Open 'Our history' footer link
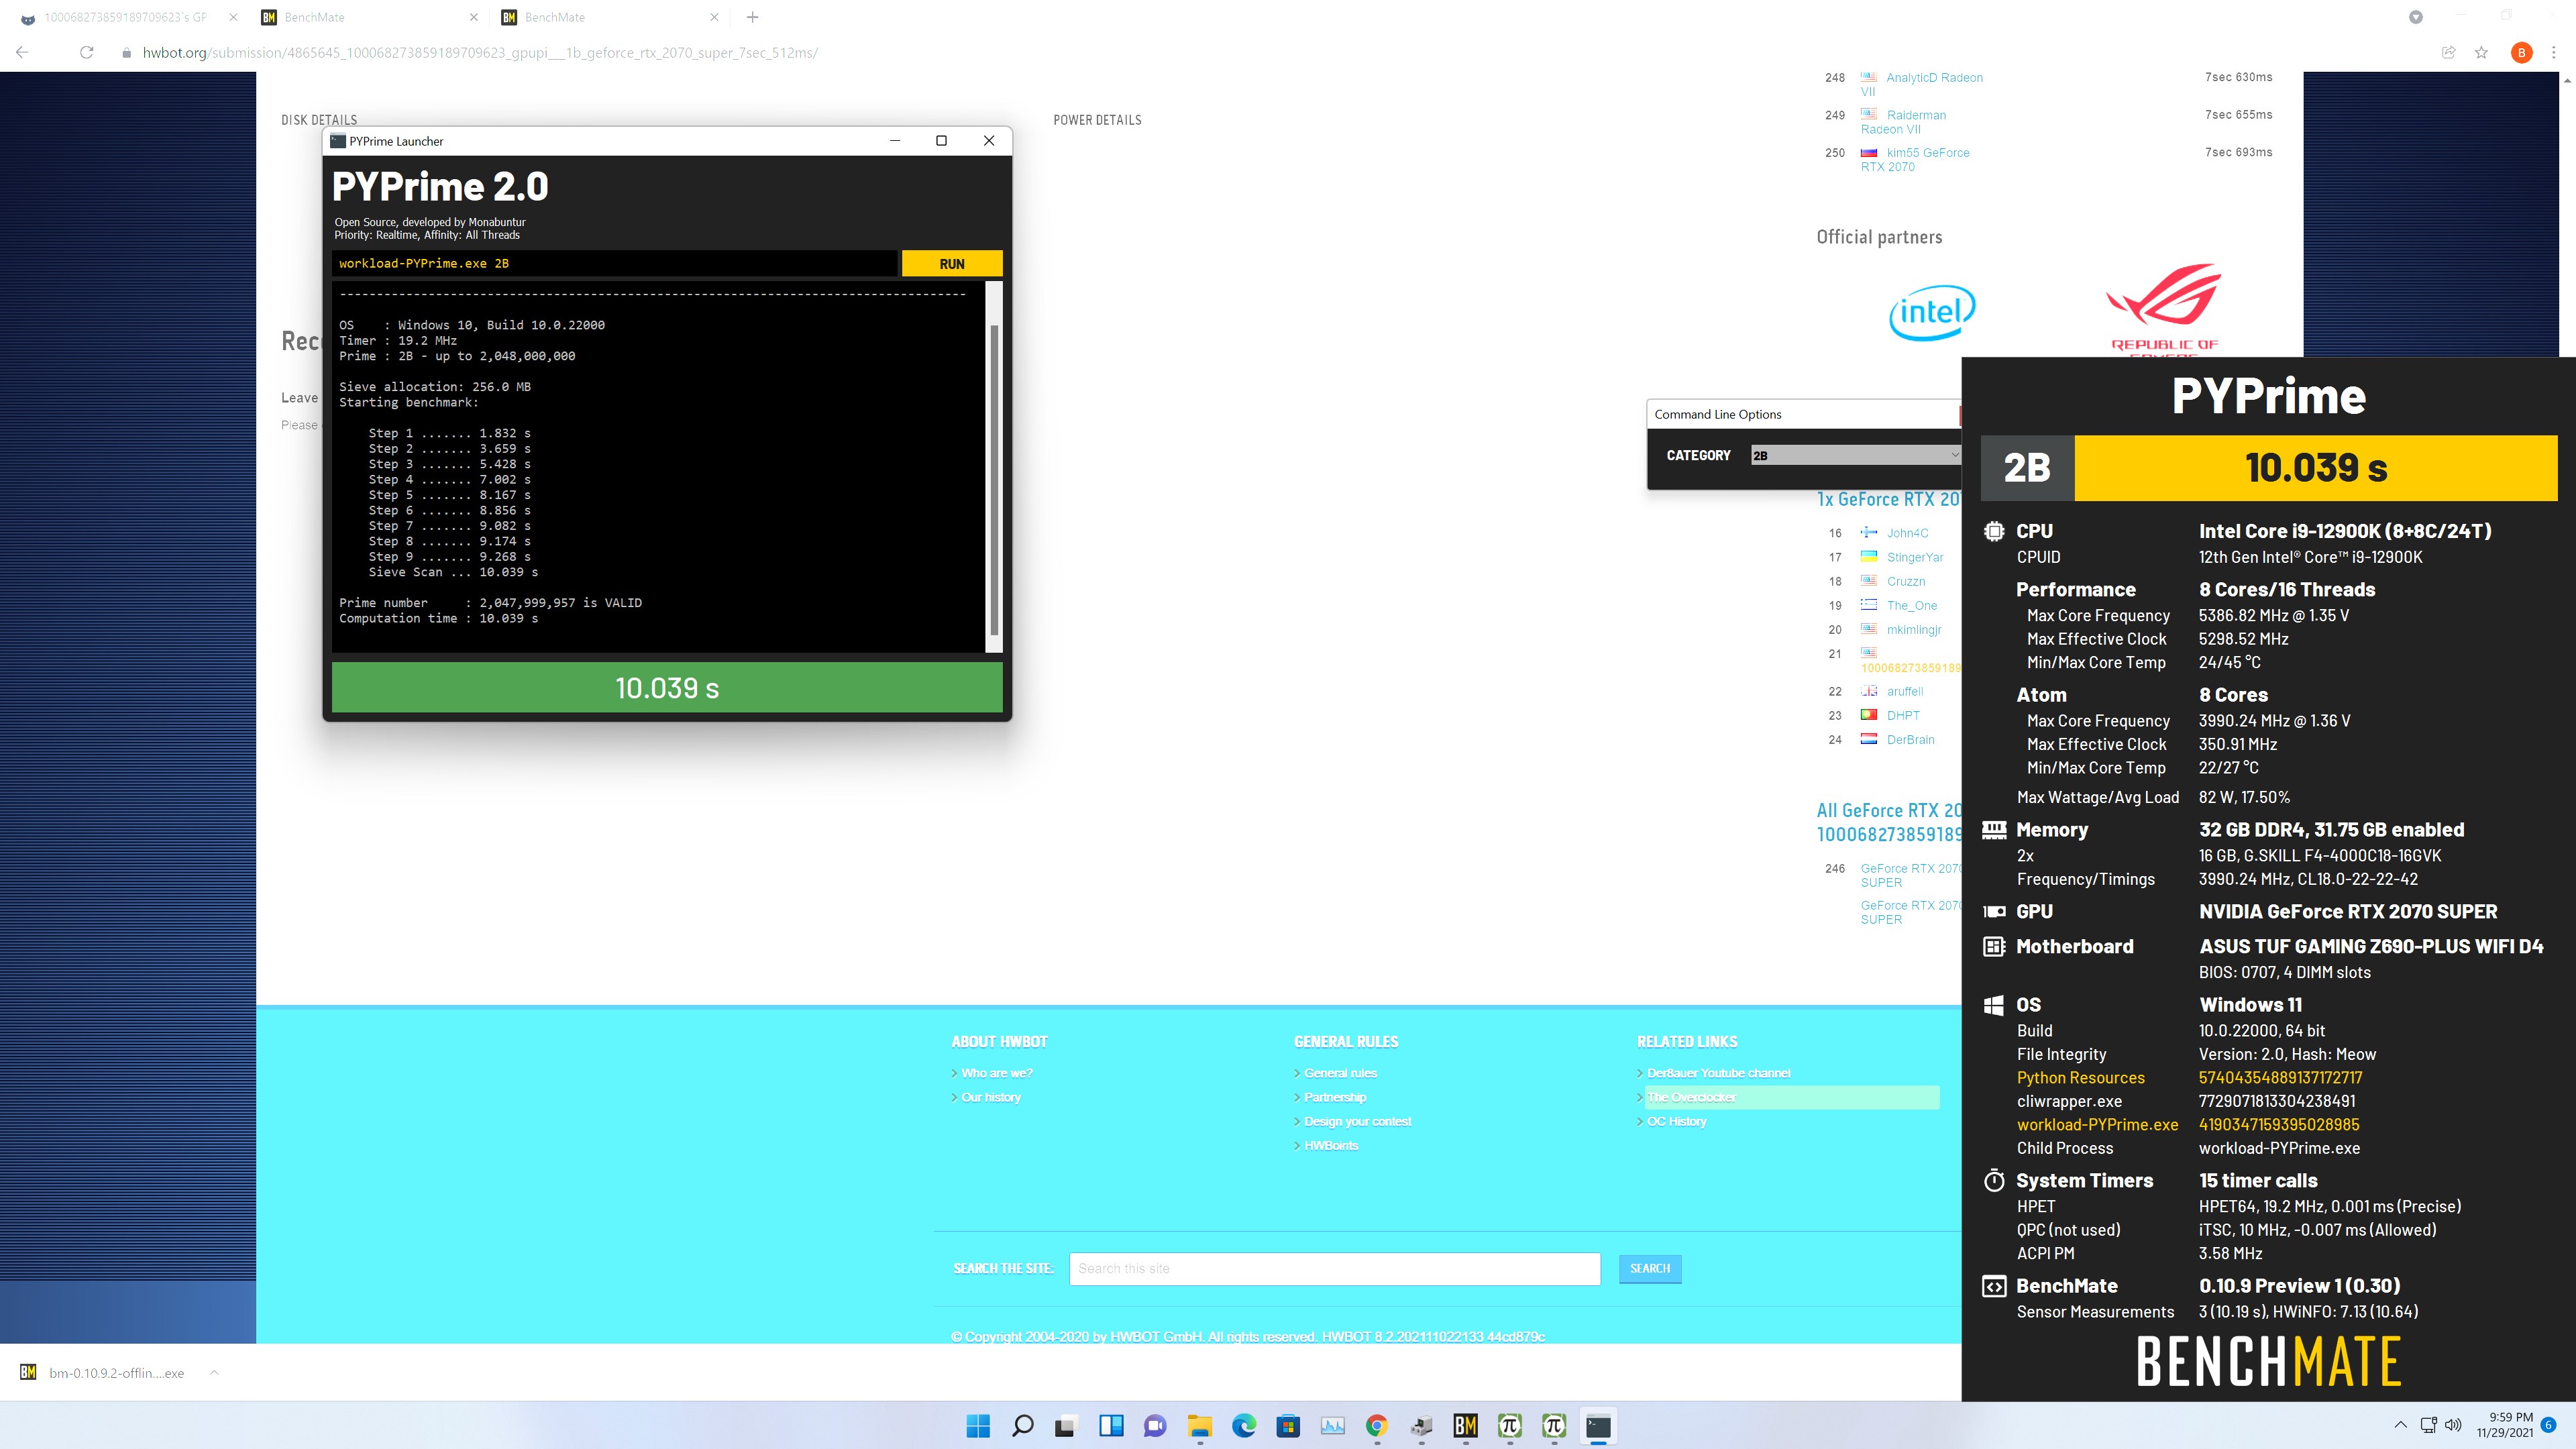2576x1449 pixels. (990, 1097)
